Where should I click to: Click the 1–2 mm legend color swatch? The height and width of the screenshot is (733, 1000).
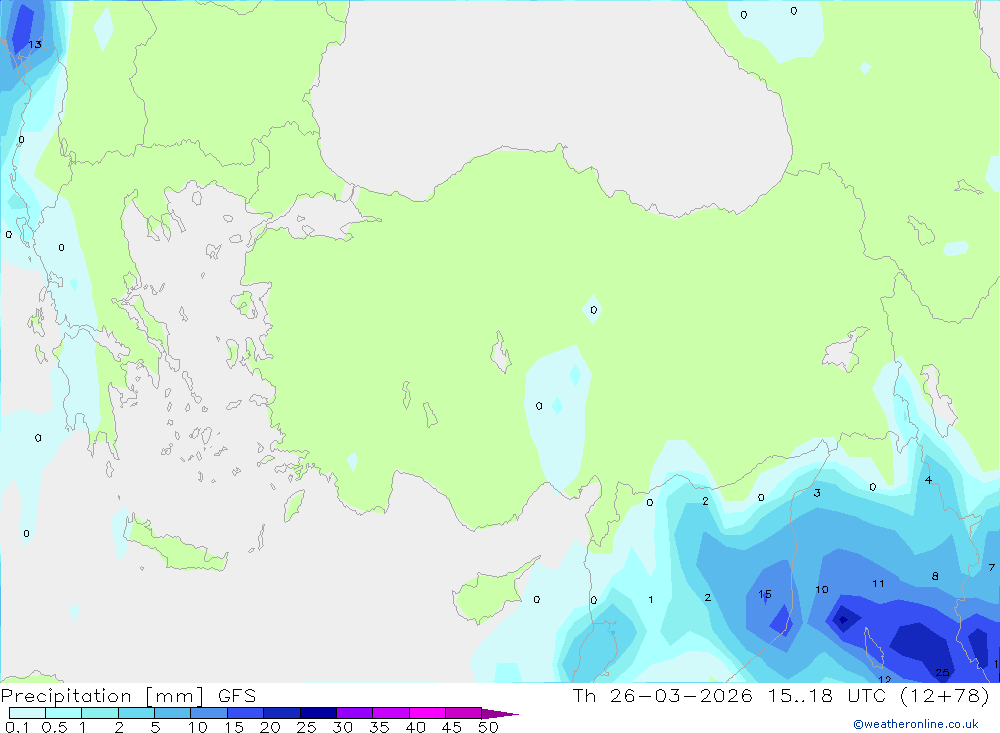tap(100, 713)
